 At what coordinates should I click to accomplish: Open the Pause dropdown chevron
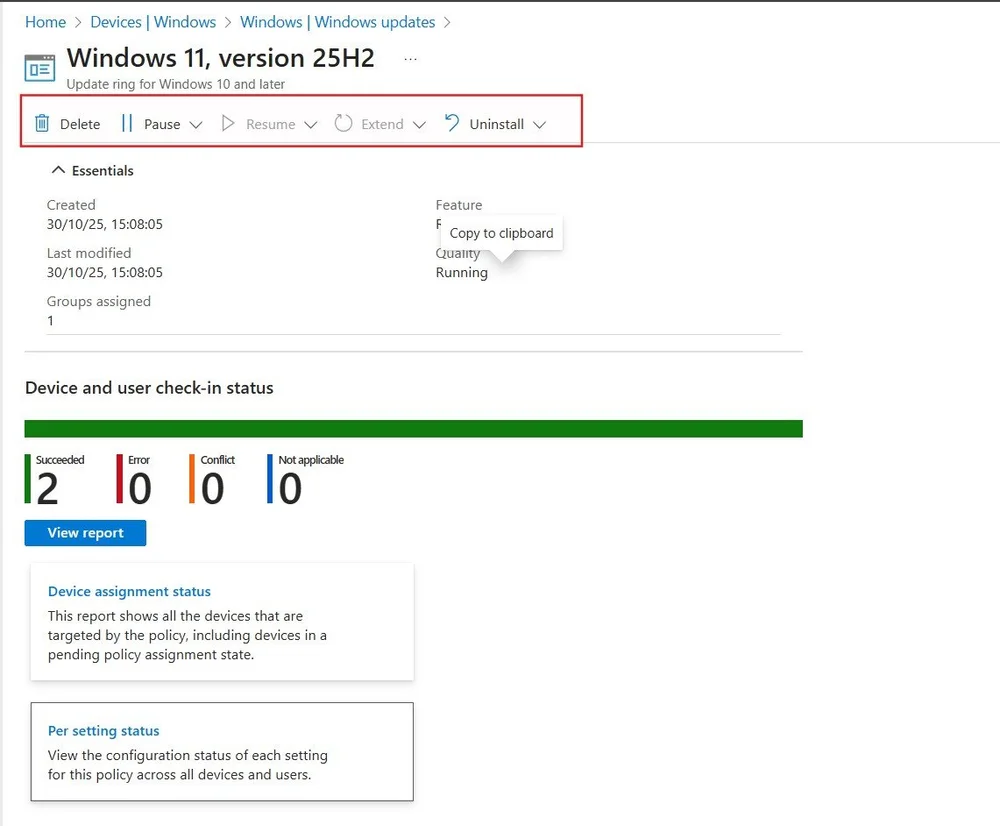(x=196, y=124)
